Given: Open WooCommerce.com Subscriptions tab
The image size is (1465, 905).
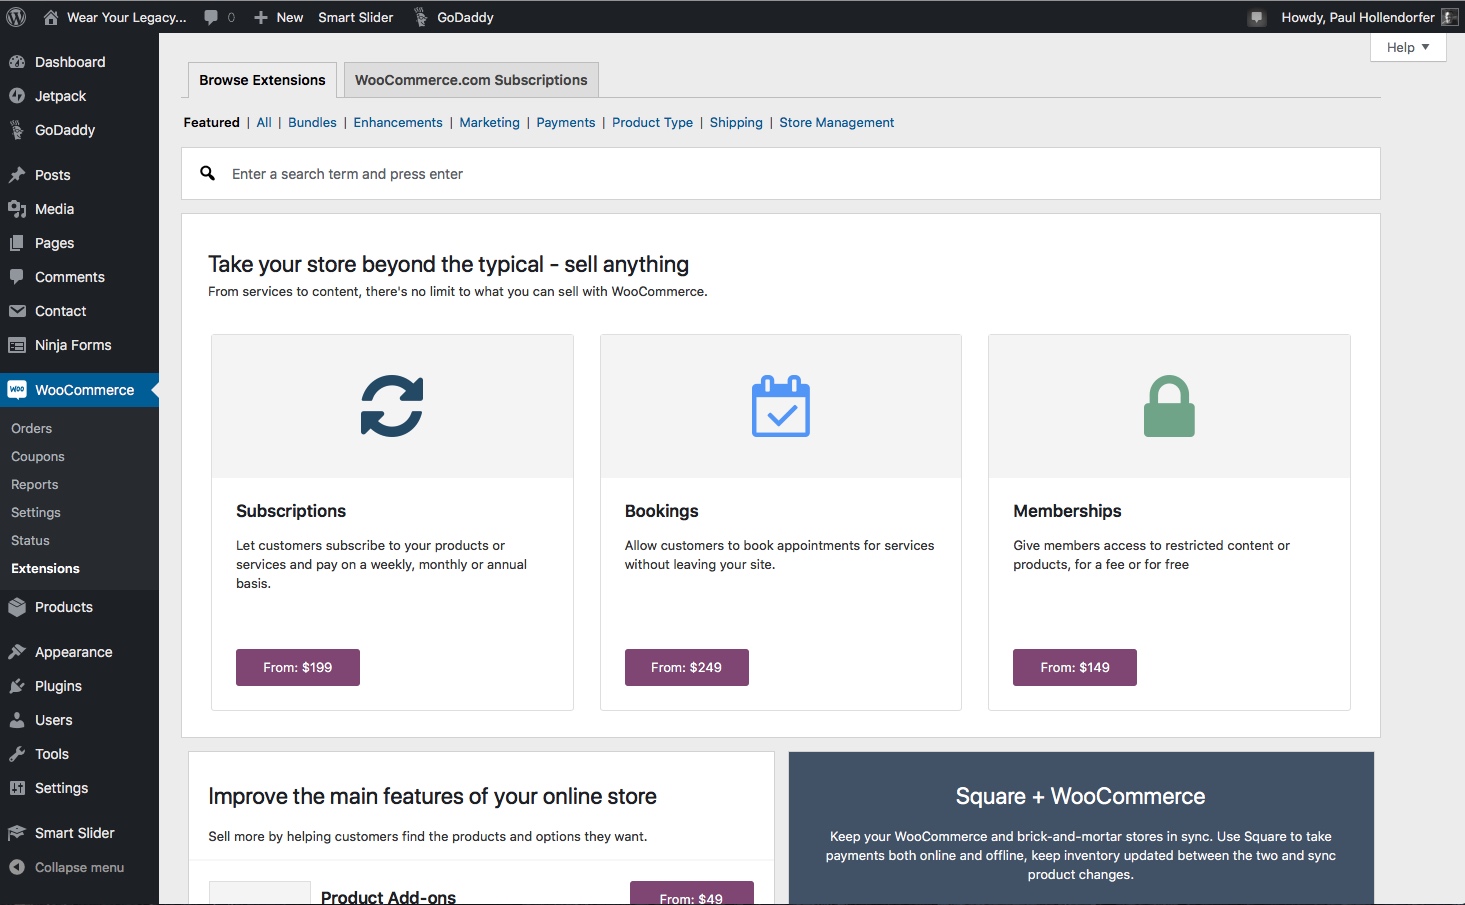Looking at the screenshot, I should [x=471, y=80].
